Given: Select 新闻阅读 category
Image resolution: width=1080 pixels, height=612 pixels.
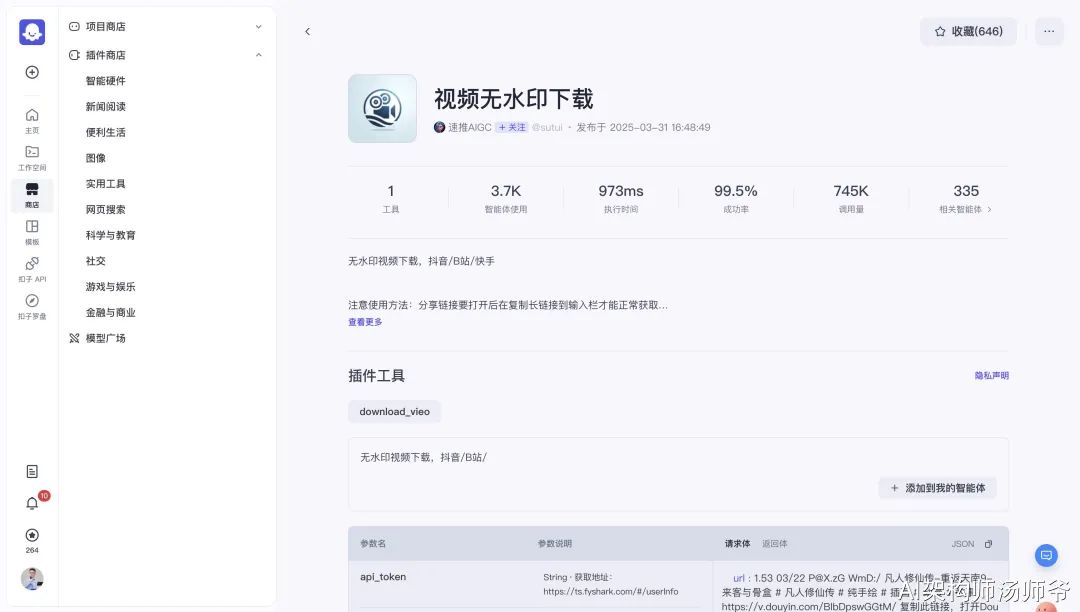Looking at the screenshot, I should point(105,107).
